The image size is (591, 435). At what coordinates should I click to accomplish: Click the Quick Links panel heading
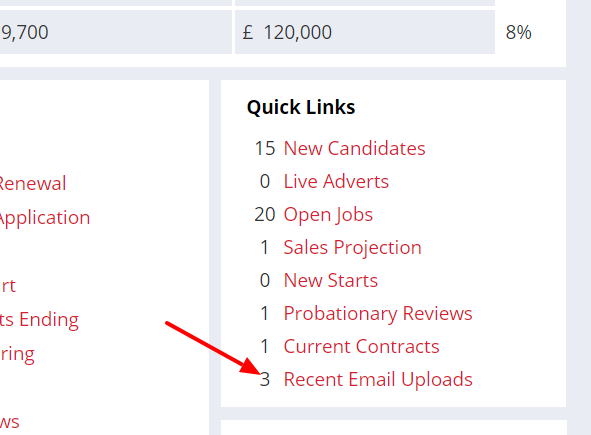(301, 107)
